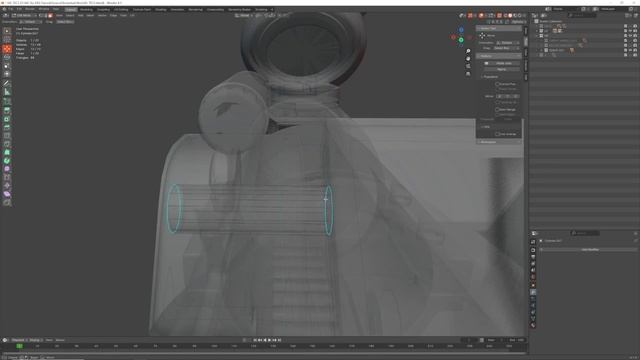This screenshot has width=640, height=360.
Task: Click the blue Z axis gizmo
Action: [461, 30]
